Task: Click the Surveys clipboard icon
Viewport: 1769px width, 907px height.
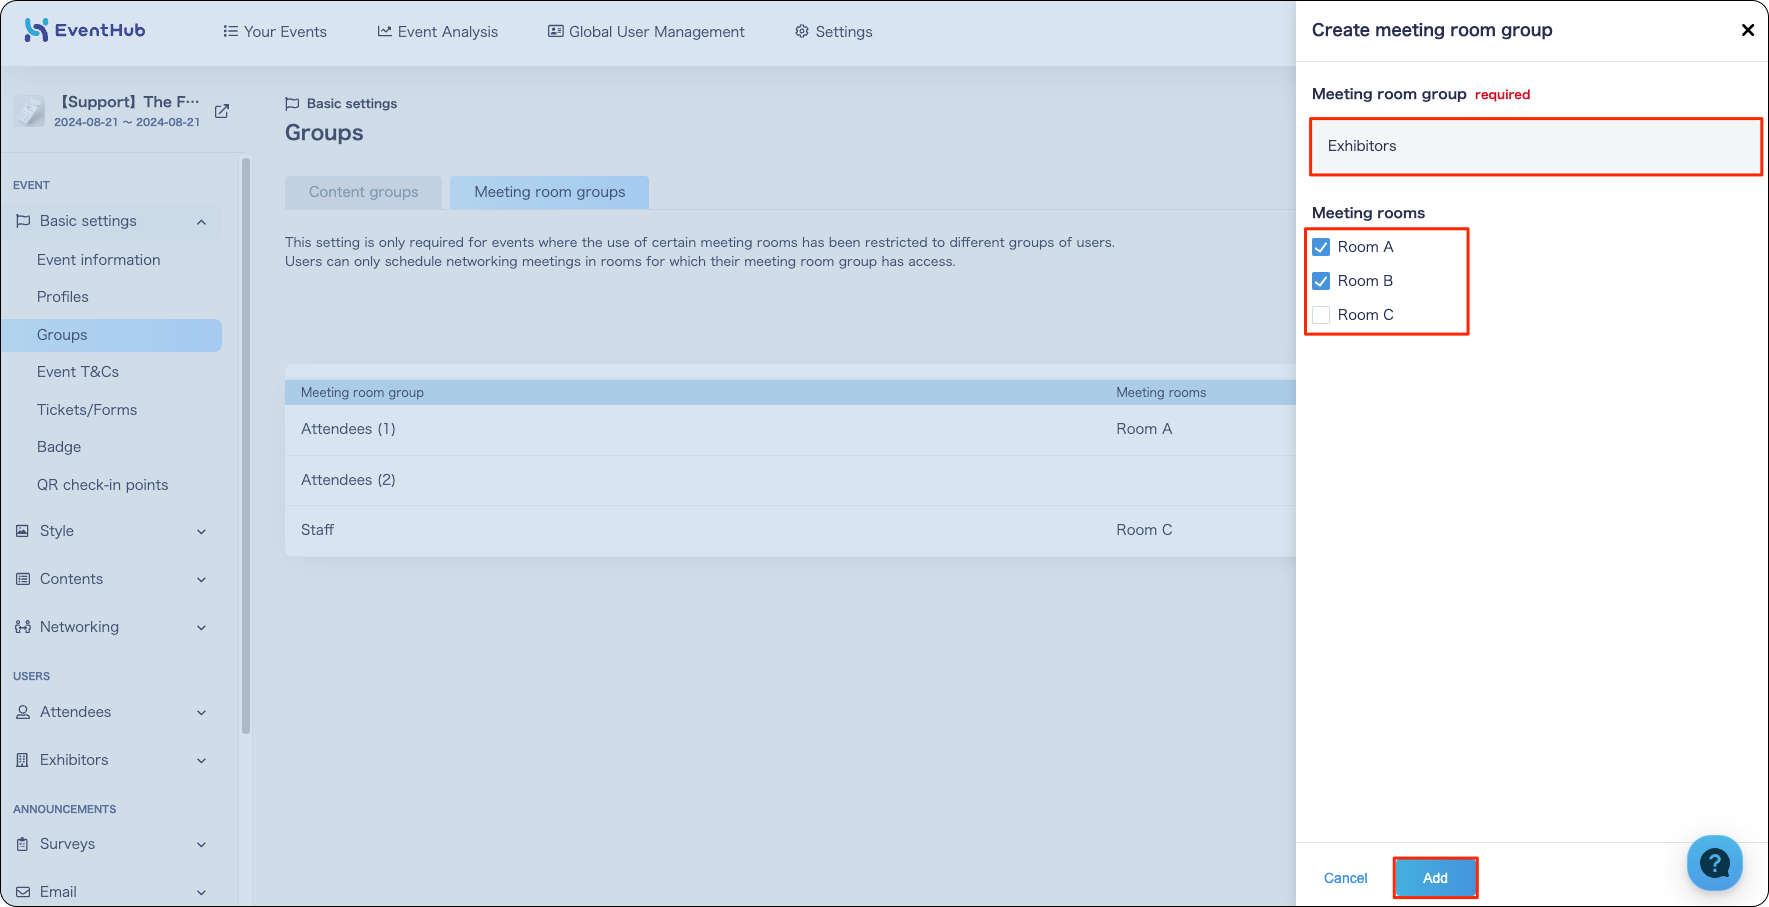Action: [x=23, y=844]
